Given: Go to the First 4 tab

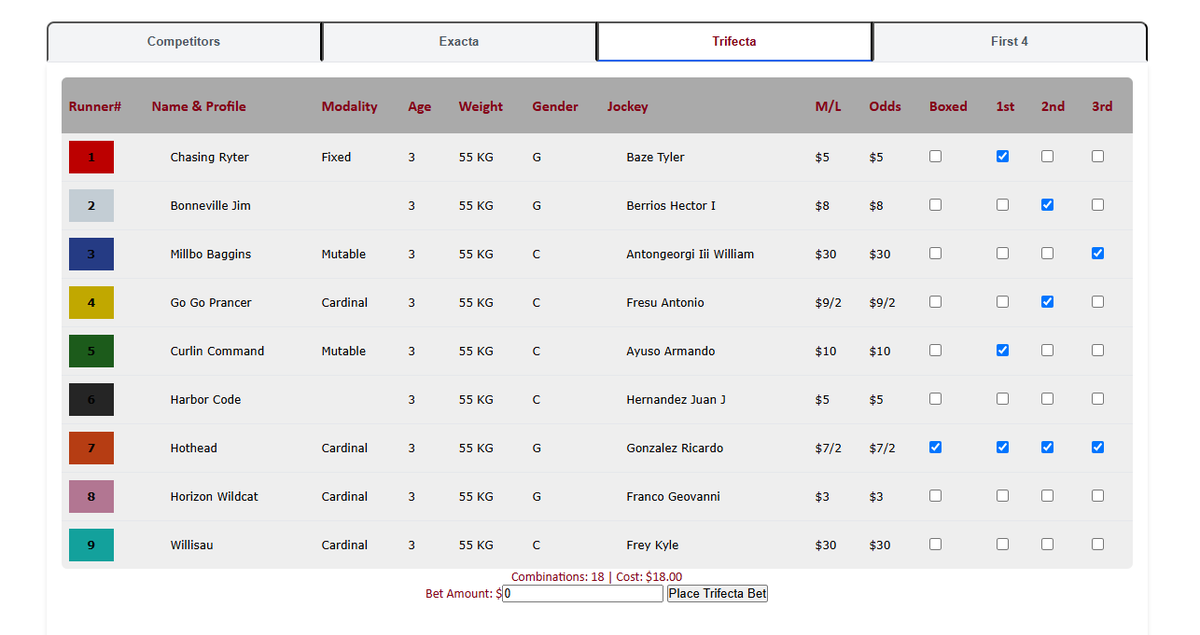Looking at the screenshot, I should (x=1009, y=42).
